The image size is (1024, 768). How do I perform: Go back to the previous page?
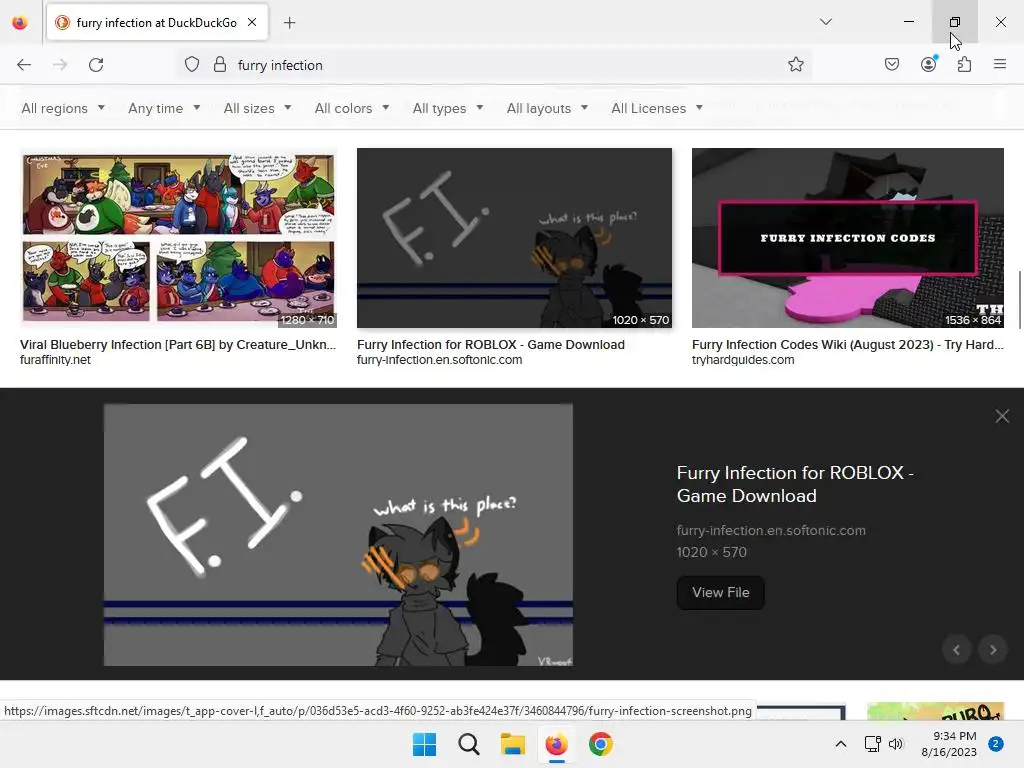coord(24,65)
